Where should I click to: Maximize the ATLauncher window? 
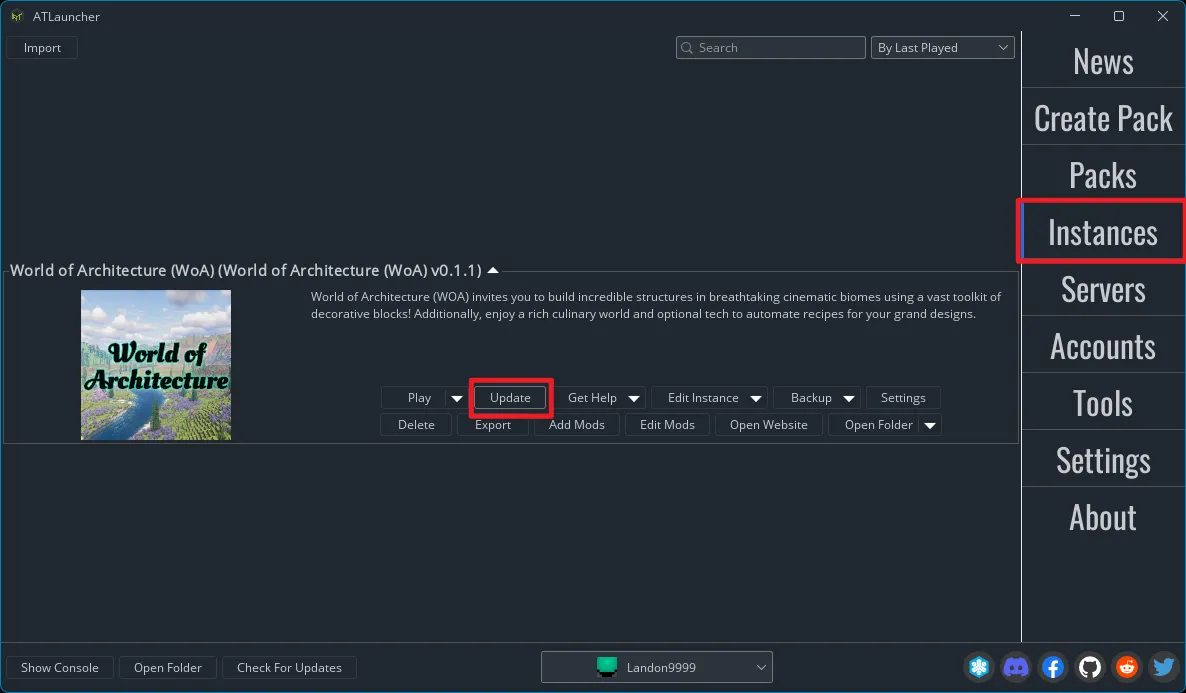point(1119,16)
